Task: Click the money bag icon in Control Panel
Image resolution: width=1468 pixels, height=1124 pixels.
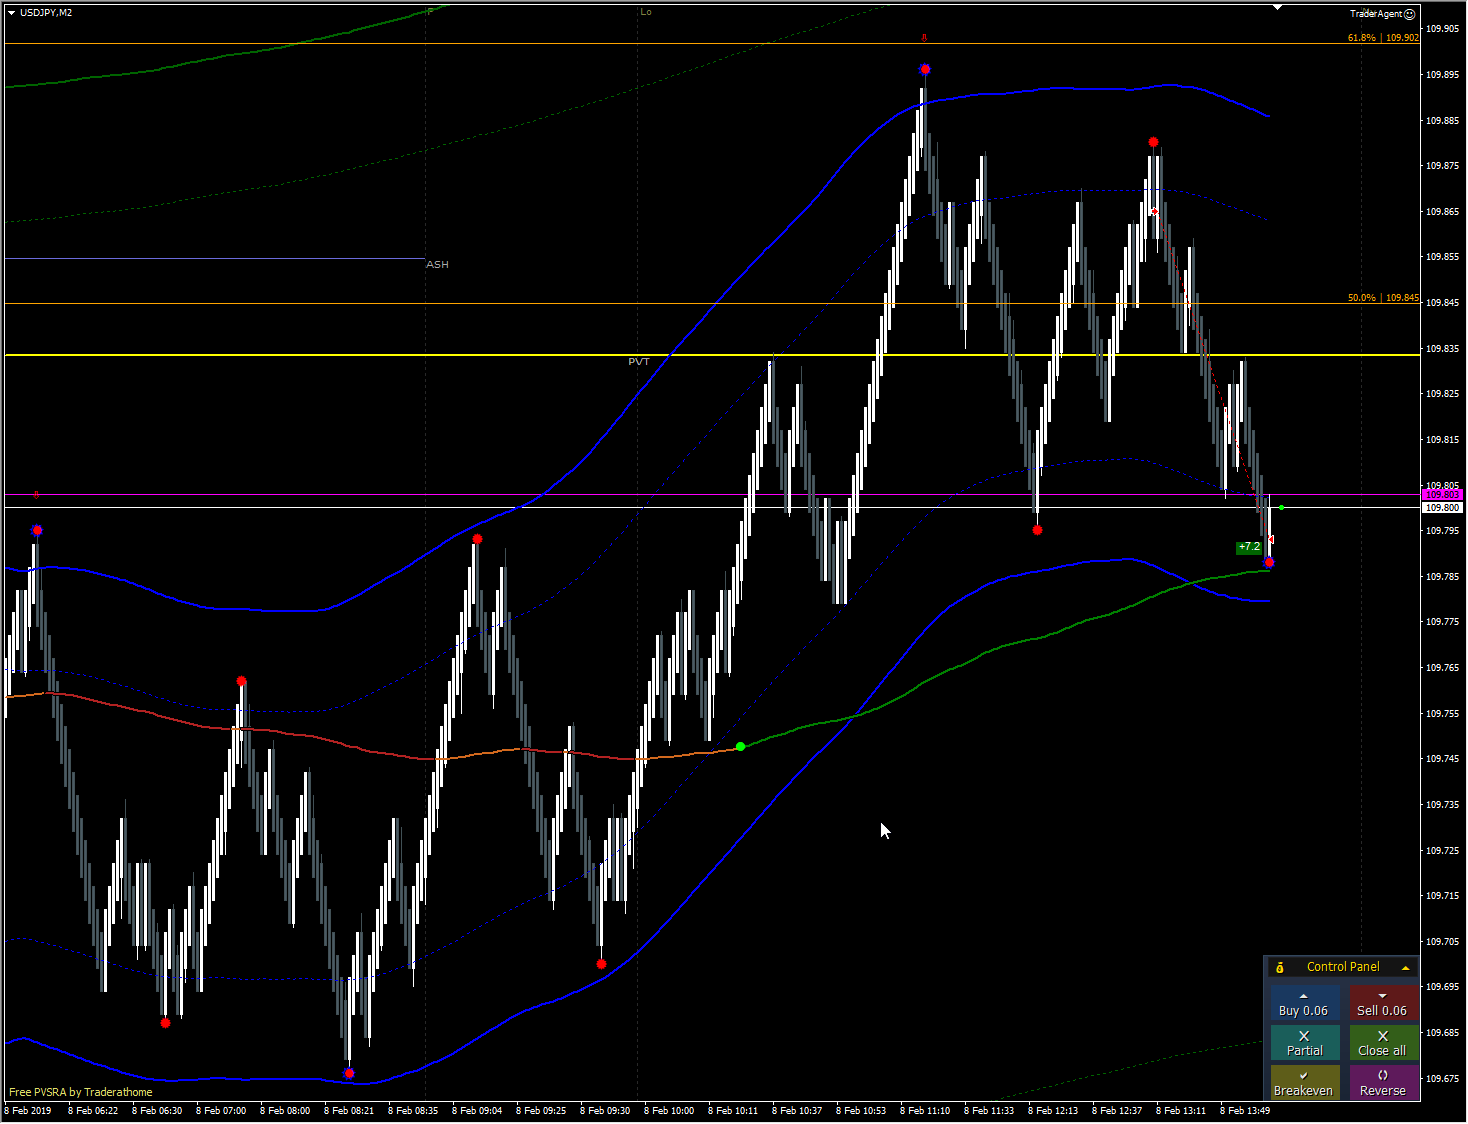Action: 1280,967
